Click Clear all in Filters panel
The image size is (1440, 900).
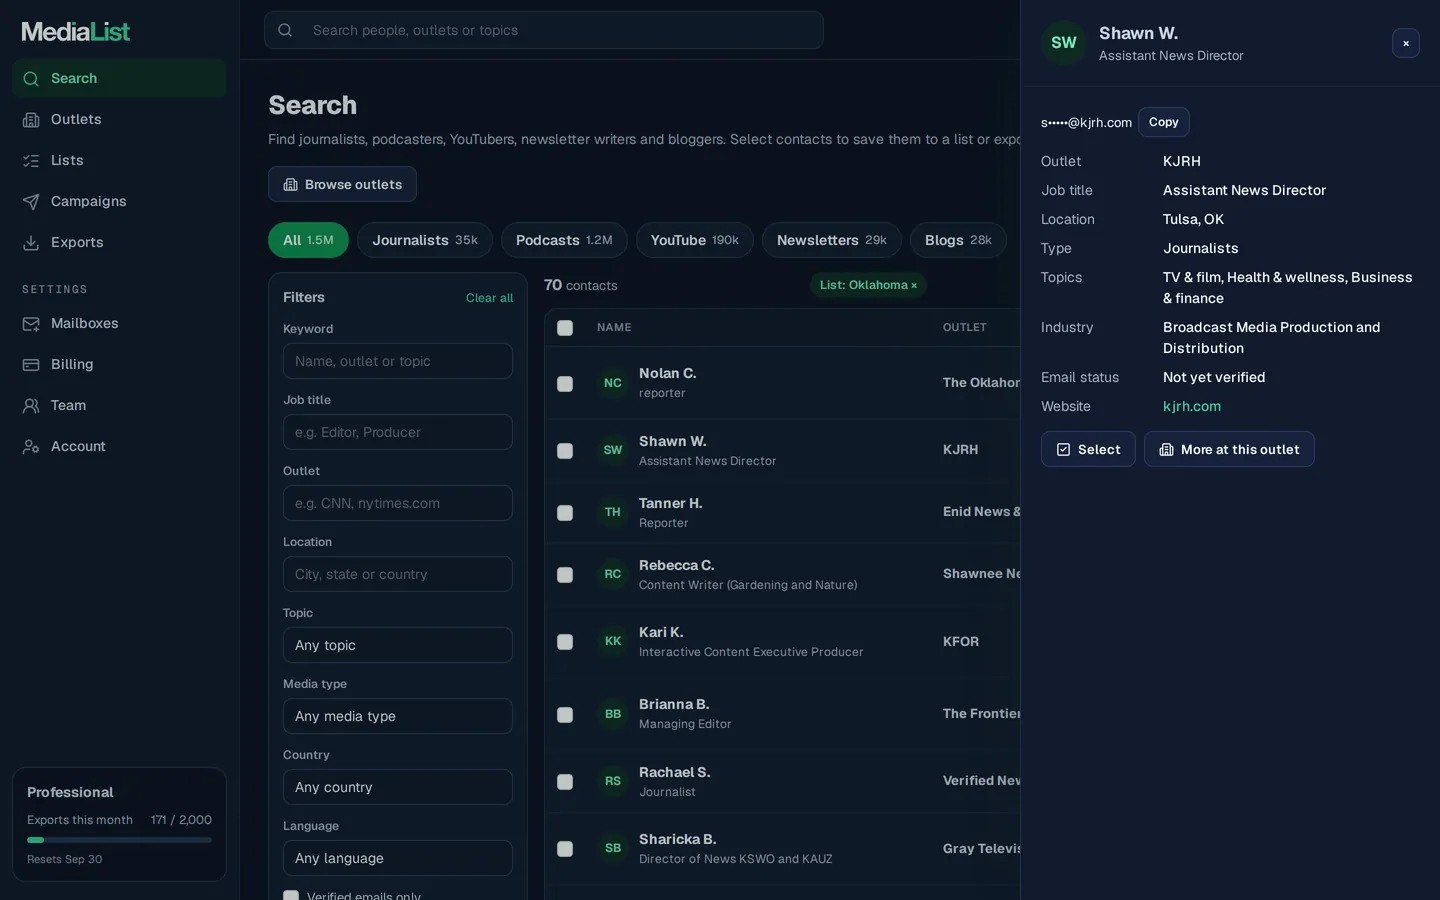click(x=489, y=298)
